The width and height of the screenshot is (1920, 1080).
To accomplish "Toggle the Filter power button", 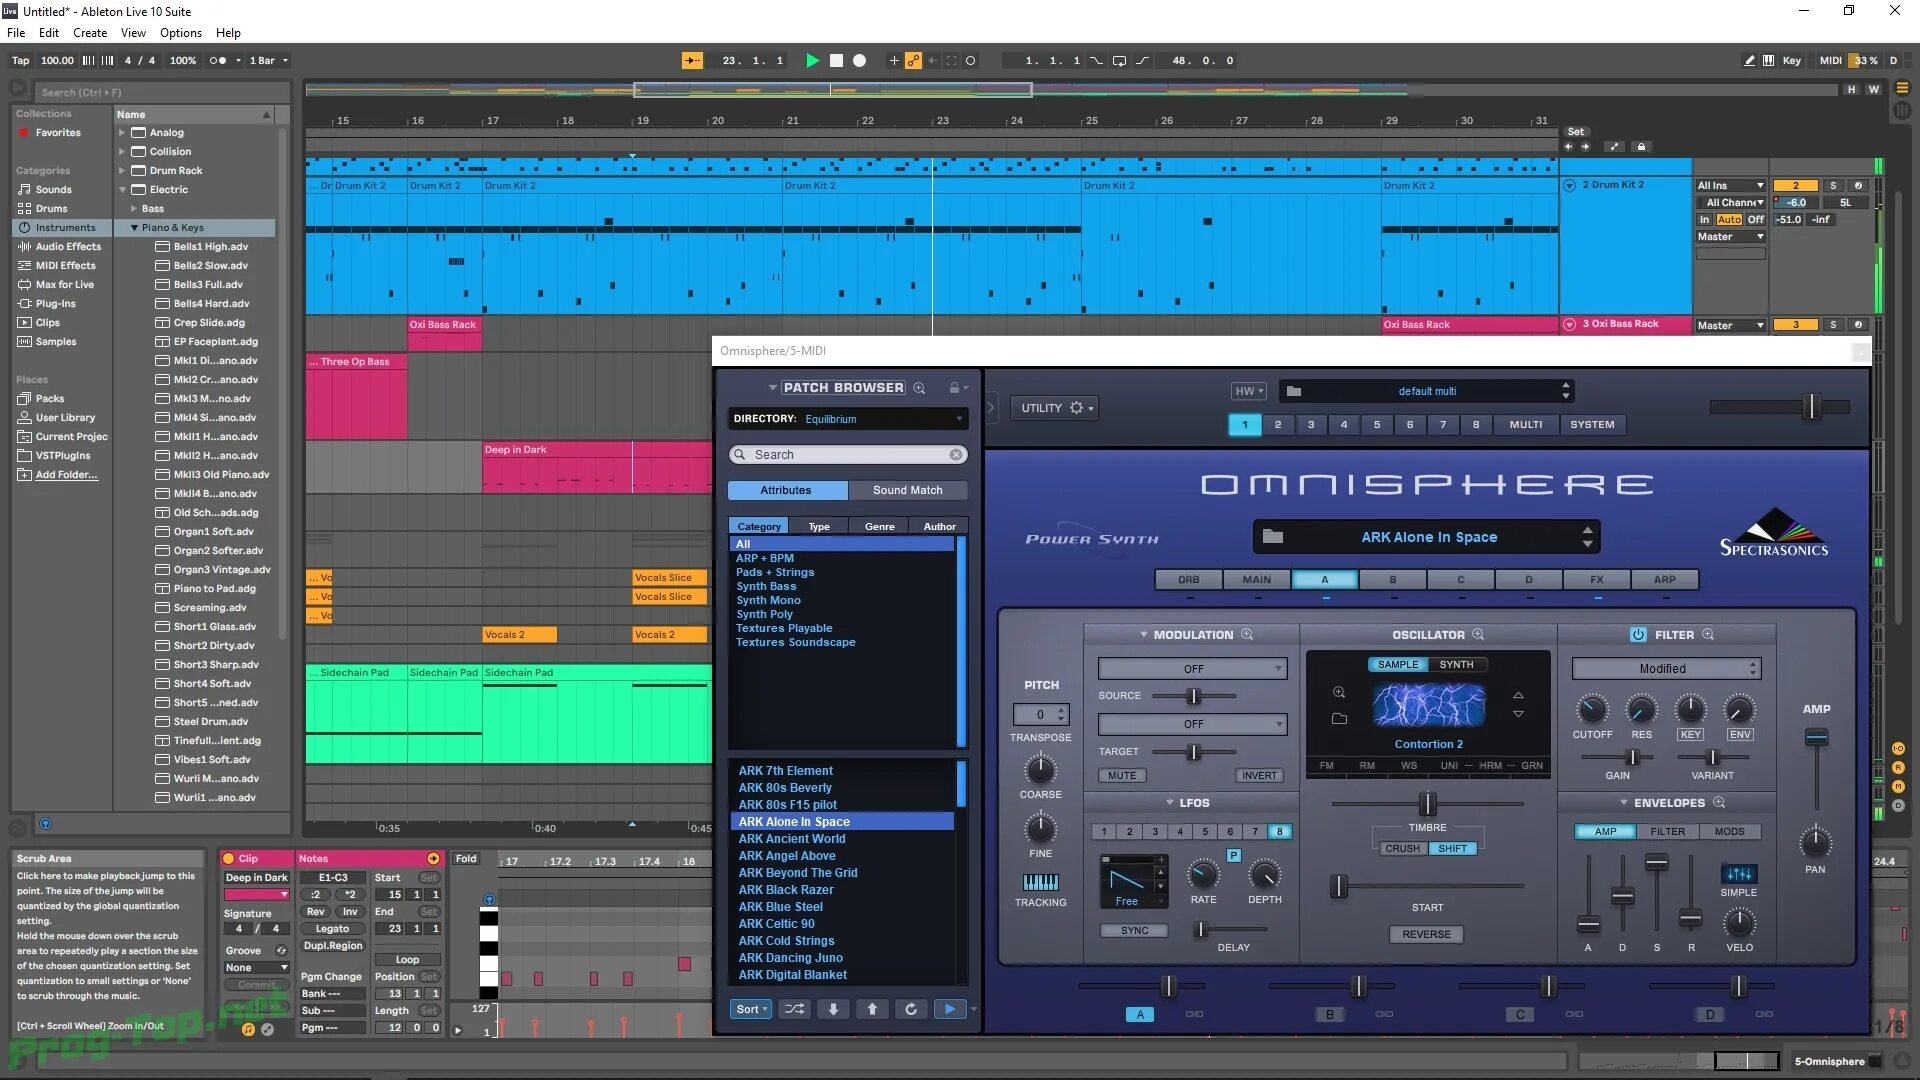I will click(1638, 635).
